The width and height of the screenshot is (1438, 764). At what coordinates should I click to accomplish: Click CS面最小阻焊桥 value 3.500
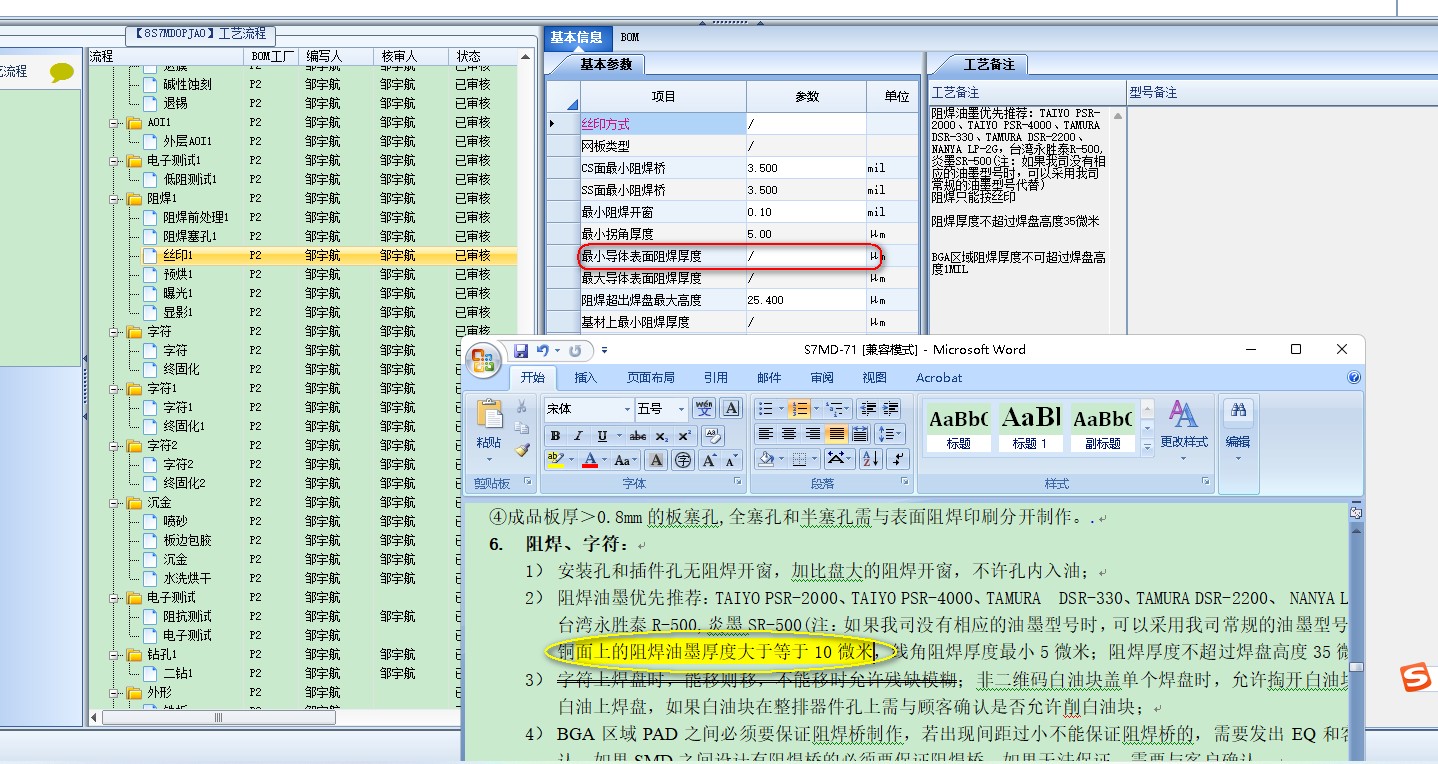(x=805, y=168)
